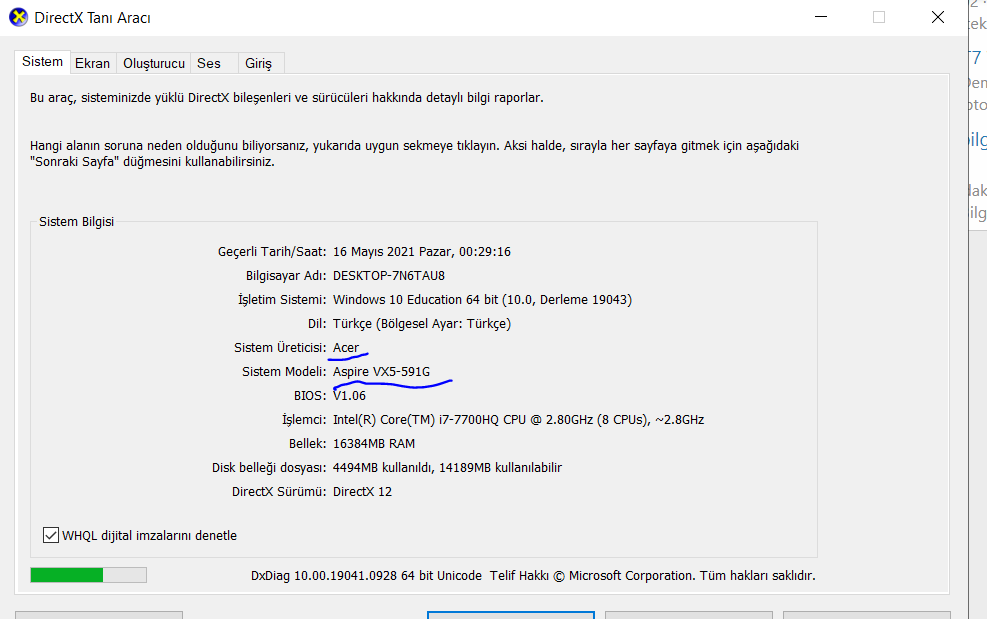Image resolution: width=987 pixels, height=619 pixels.
Task: Switch to the Sistem tab
Action: pyautogui.click(x=42, y=62)
